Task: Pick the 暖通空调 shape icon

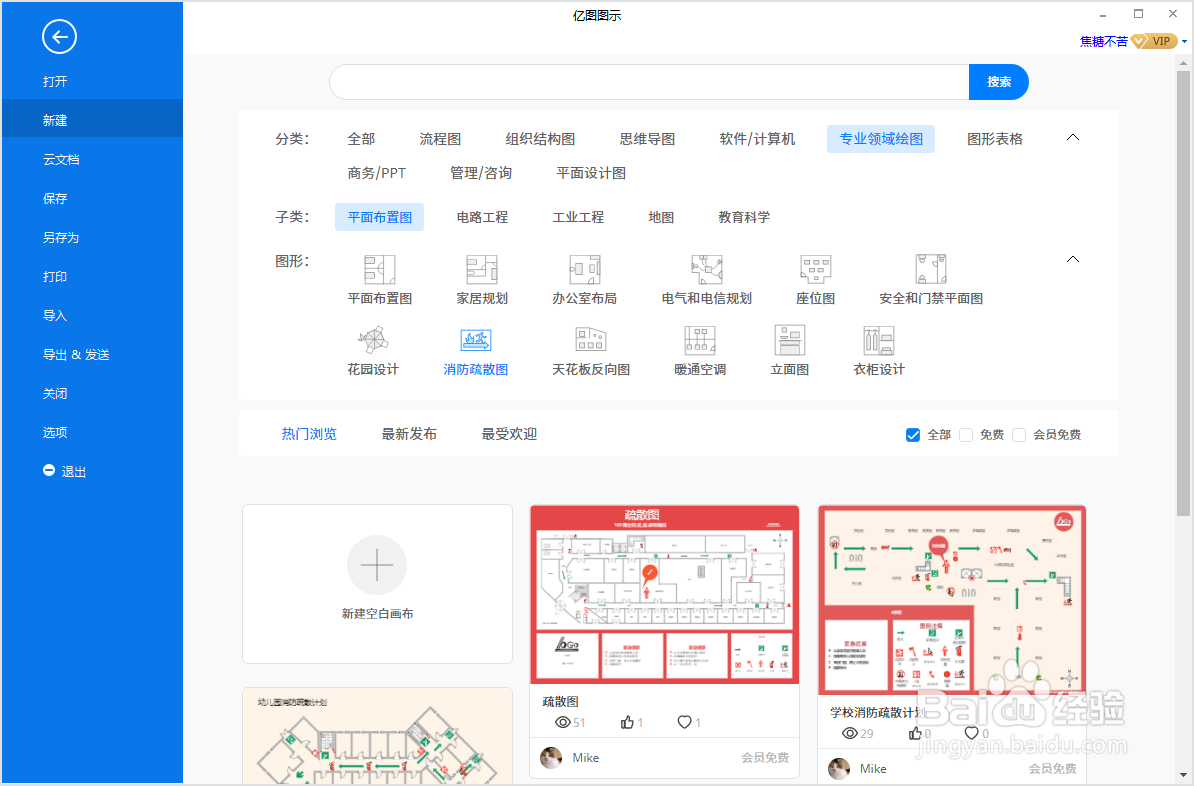Action: (x=700, y=340)
